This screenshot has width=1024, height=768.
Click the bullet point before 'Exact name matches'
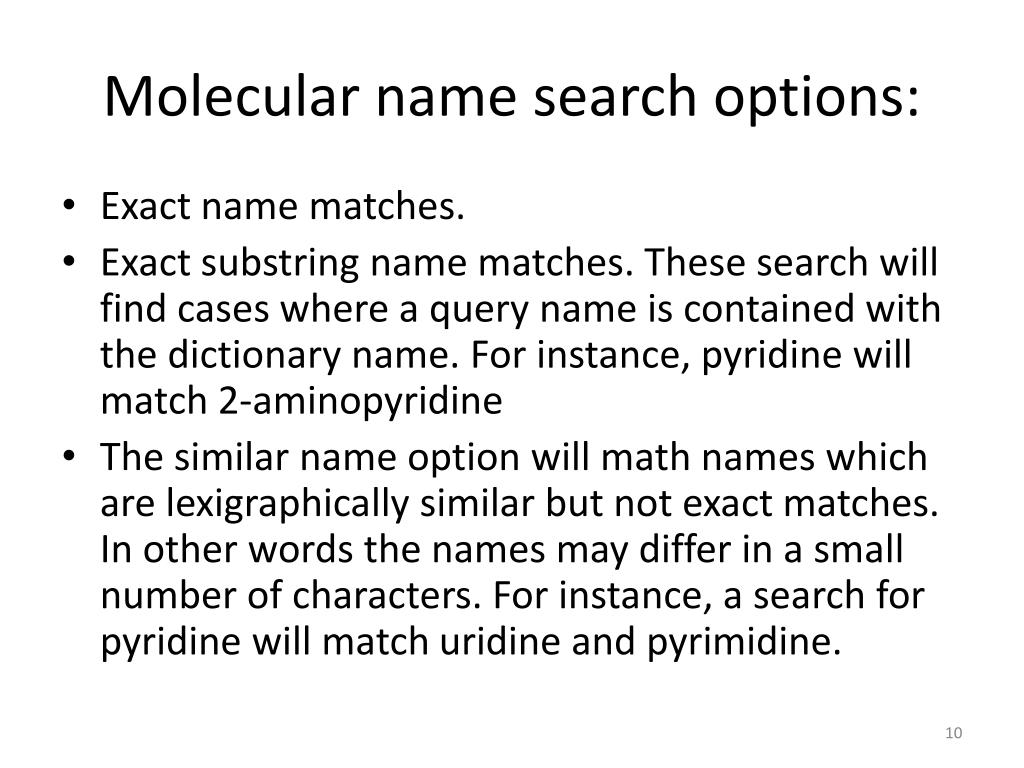click(x=69, y=205)
